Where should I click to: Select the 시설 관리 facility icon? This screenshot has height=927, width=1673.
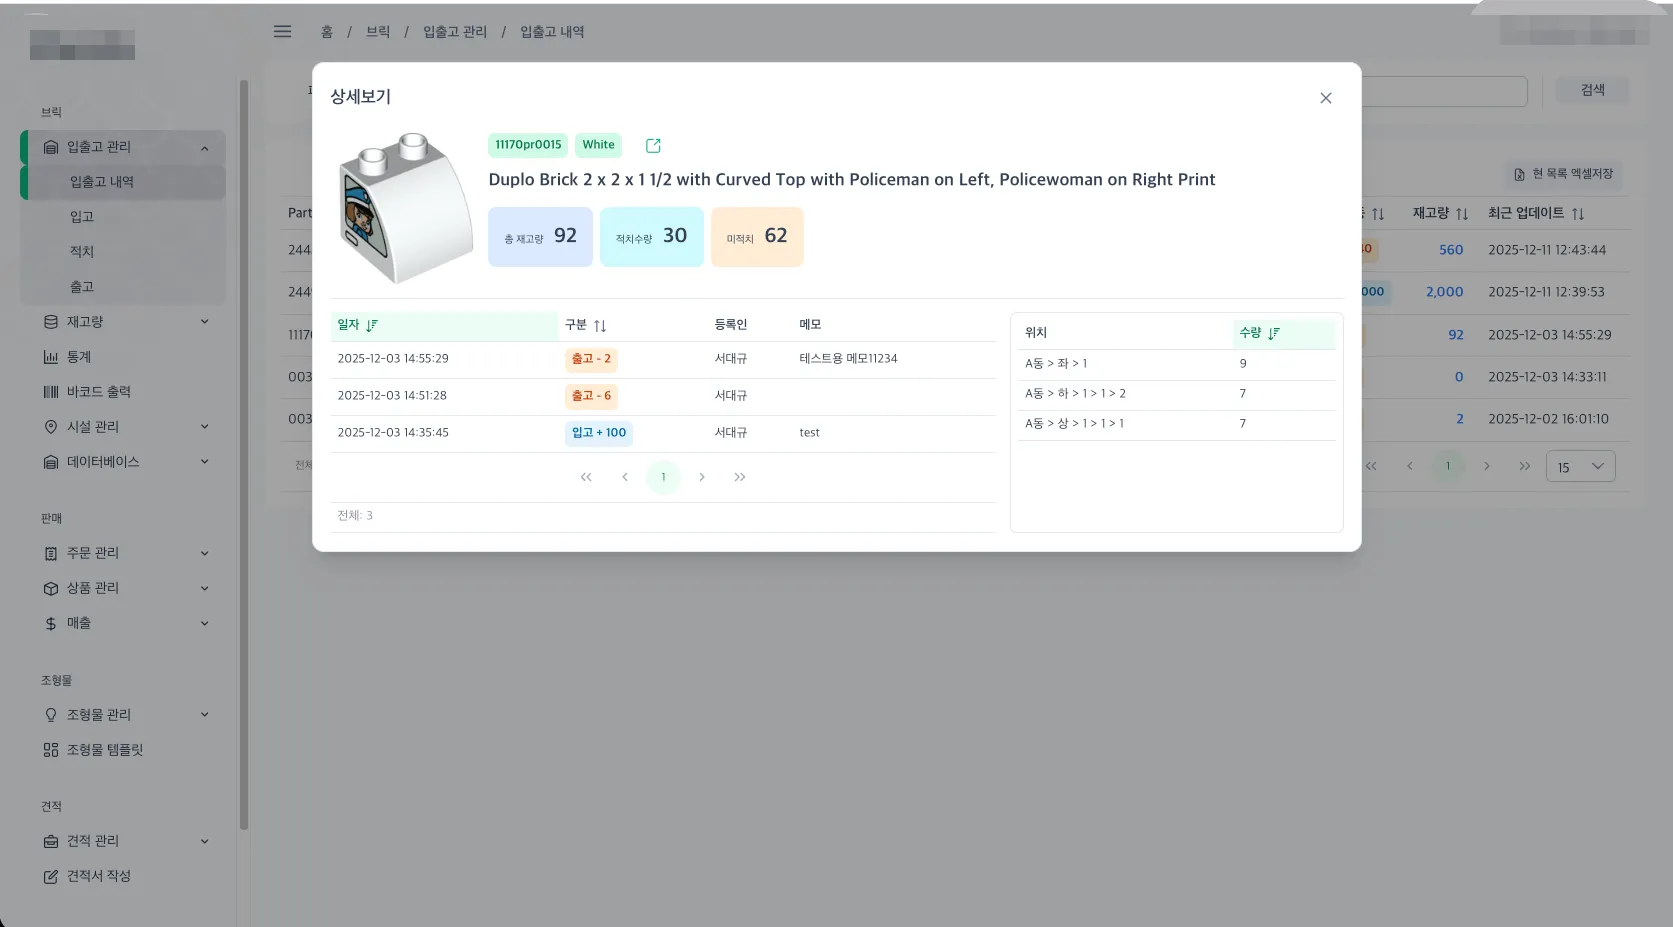[51, 426]
